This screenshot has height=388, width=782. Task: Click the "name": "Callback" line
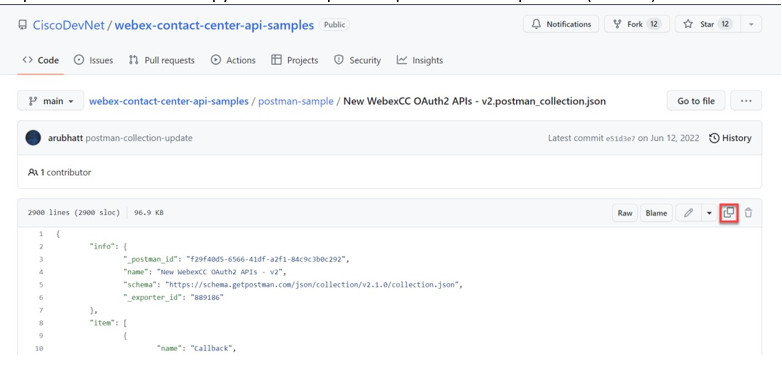(196, 348)
